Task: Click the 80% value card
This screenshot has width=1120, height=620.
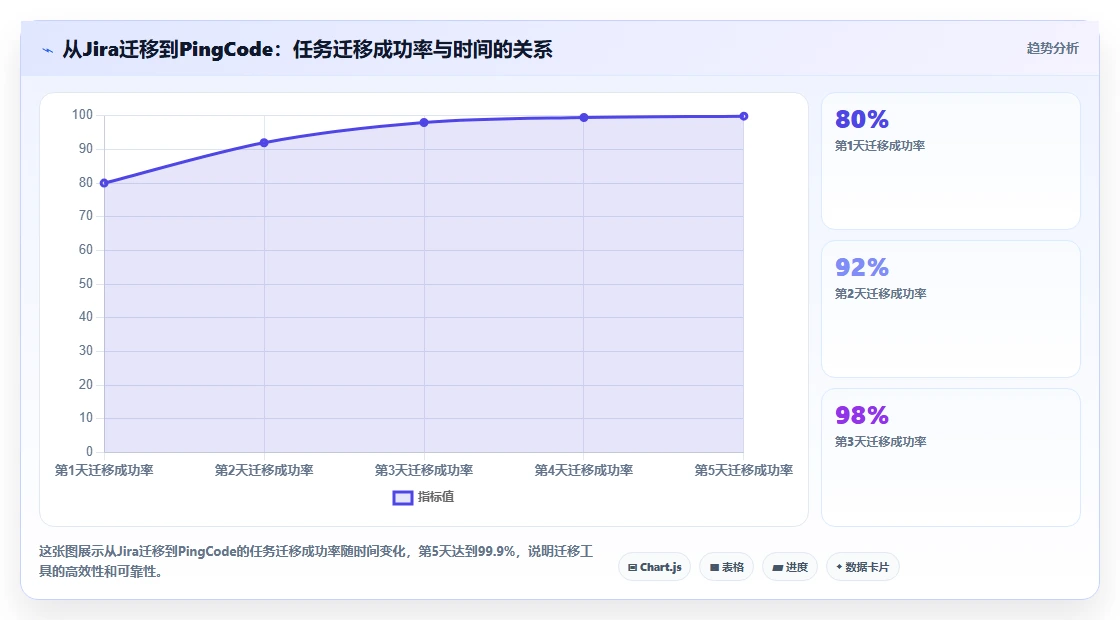Action: click(x=951, y=161)
